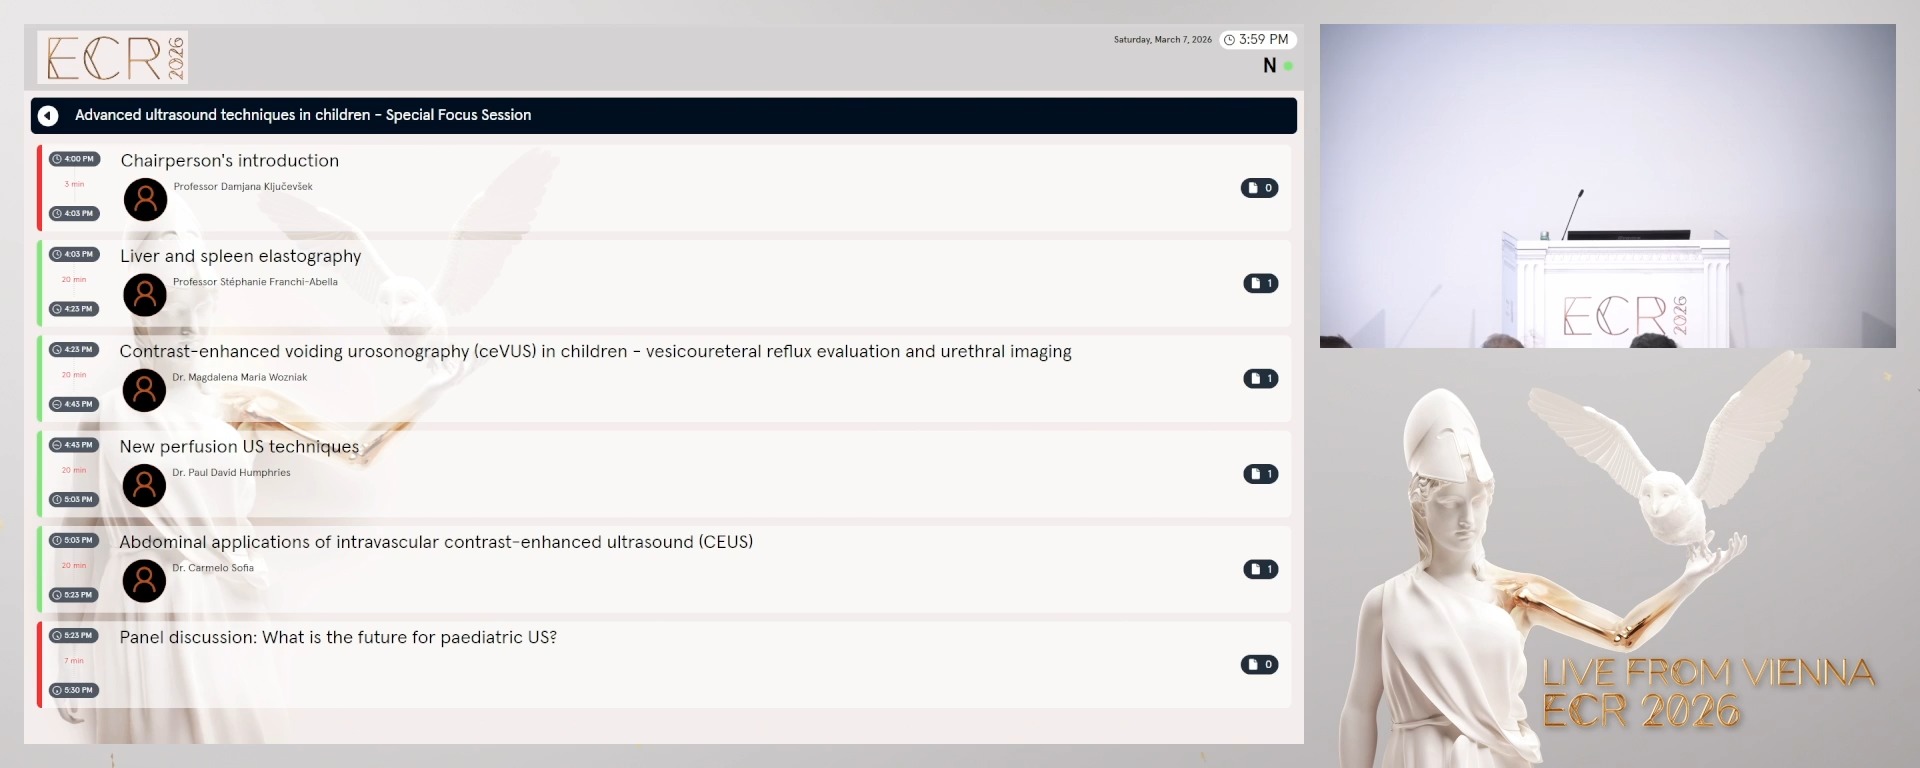This screenshot has width=1920, height=768.
Task: Click Panel discussion document count badge
Action: point(1259,665)
